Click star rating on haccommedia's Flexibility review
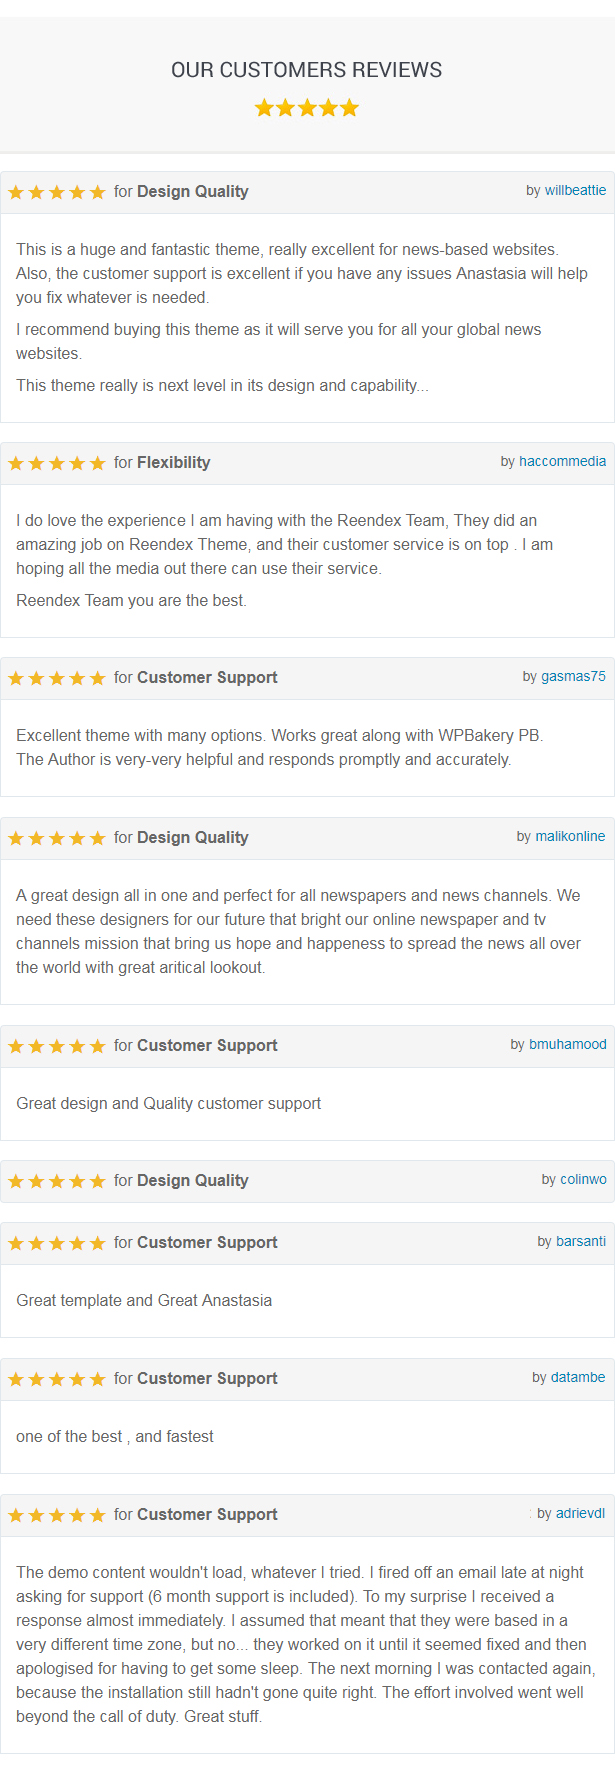 57,463
